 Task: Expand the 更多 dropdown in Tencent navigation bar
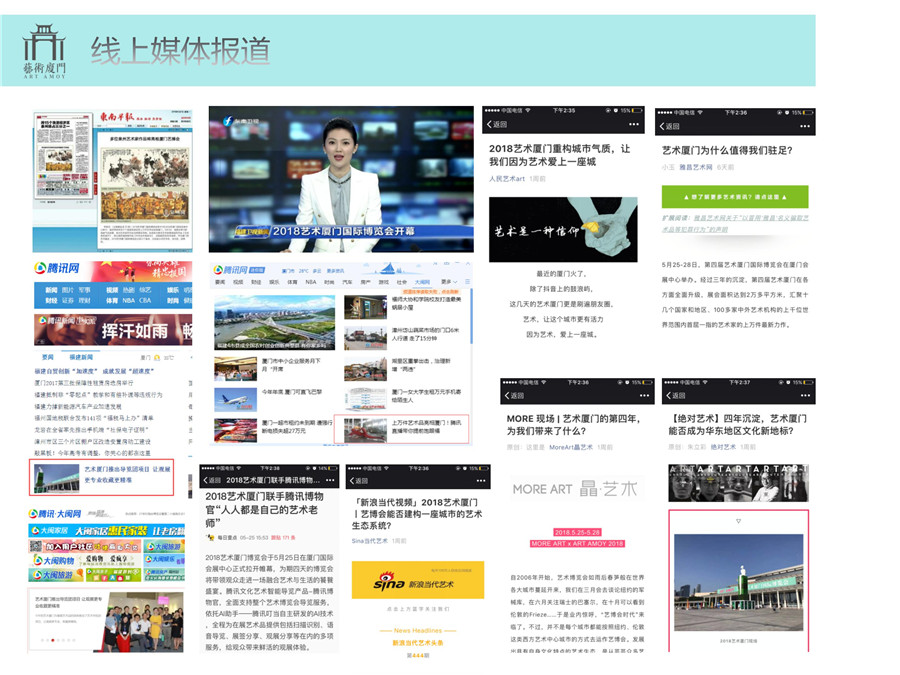[x=447, y=282]
